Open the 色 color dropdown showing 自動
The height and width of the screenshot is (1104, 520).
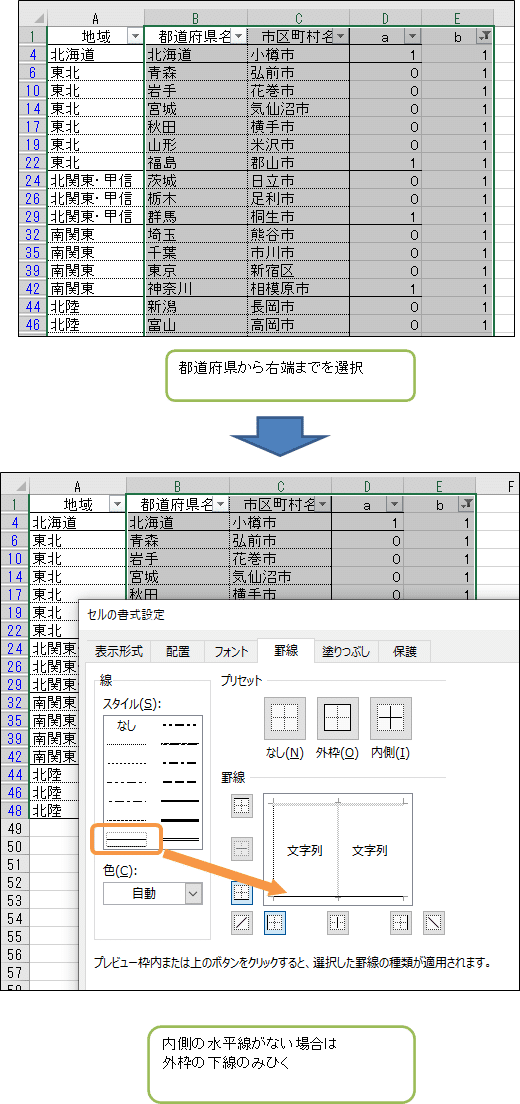coord(153,893)
